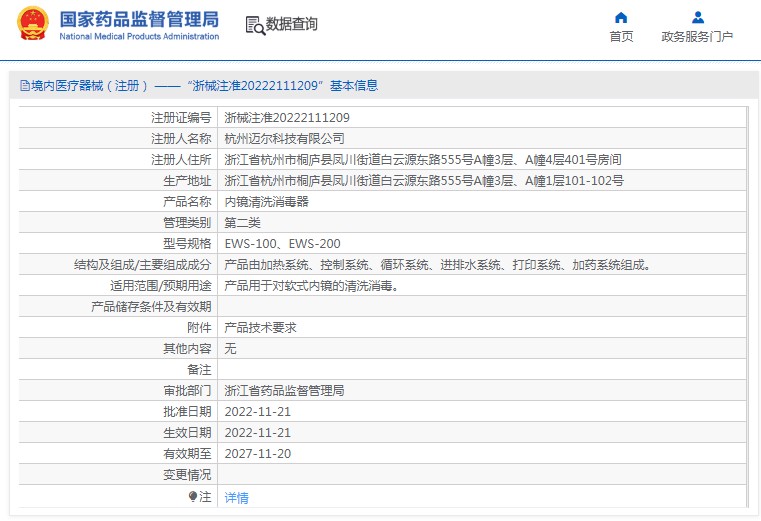
Task: Open the 详情 link
Action: coord(236,497)
